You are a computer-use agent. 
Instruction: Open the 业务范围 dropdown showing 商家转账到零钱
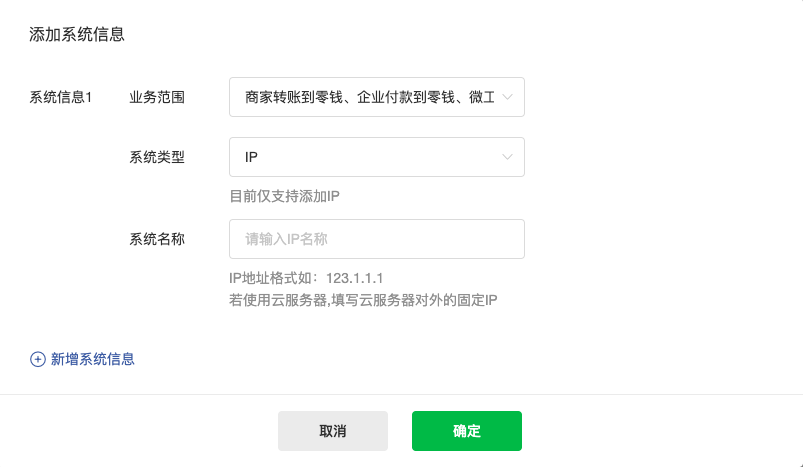(x=376, y=97)
